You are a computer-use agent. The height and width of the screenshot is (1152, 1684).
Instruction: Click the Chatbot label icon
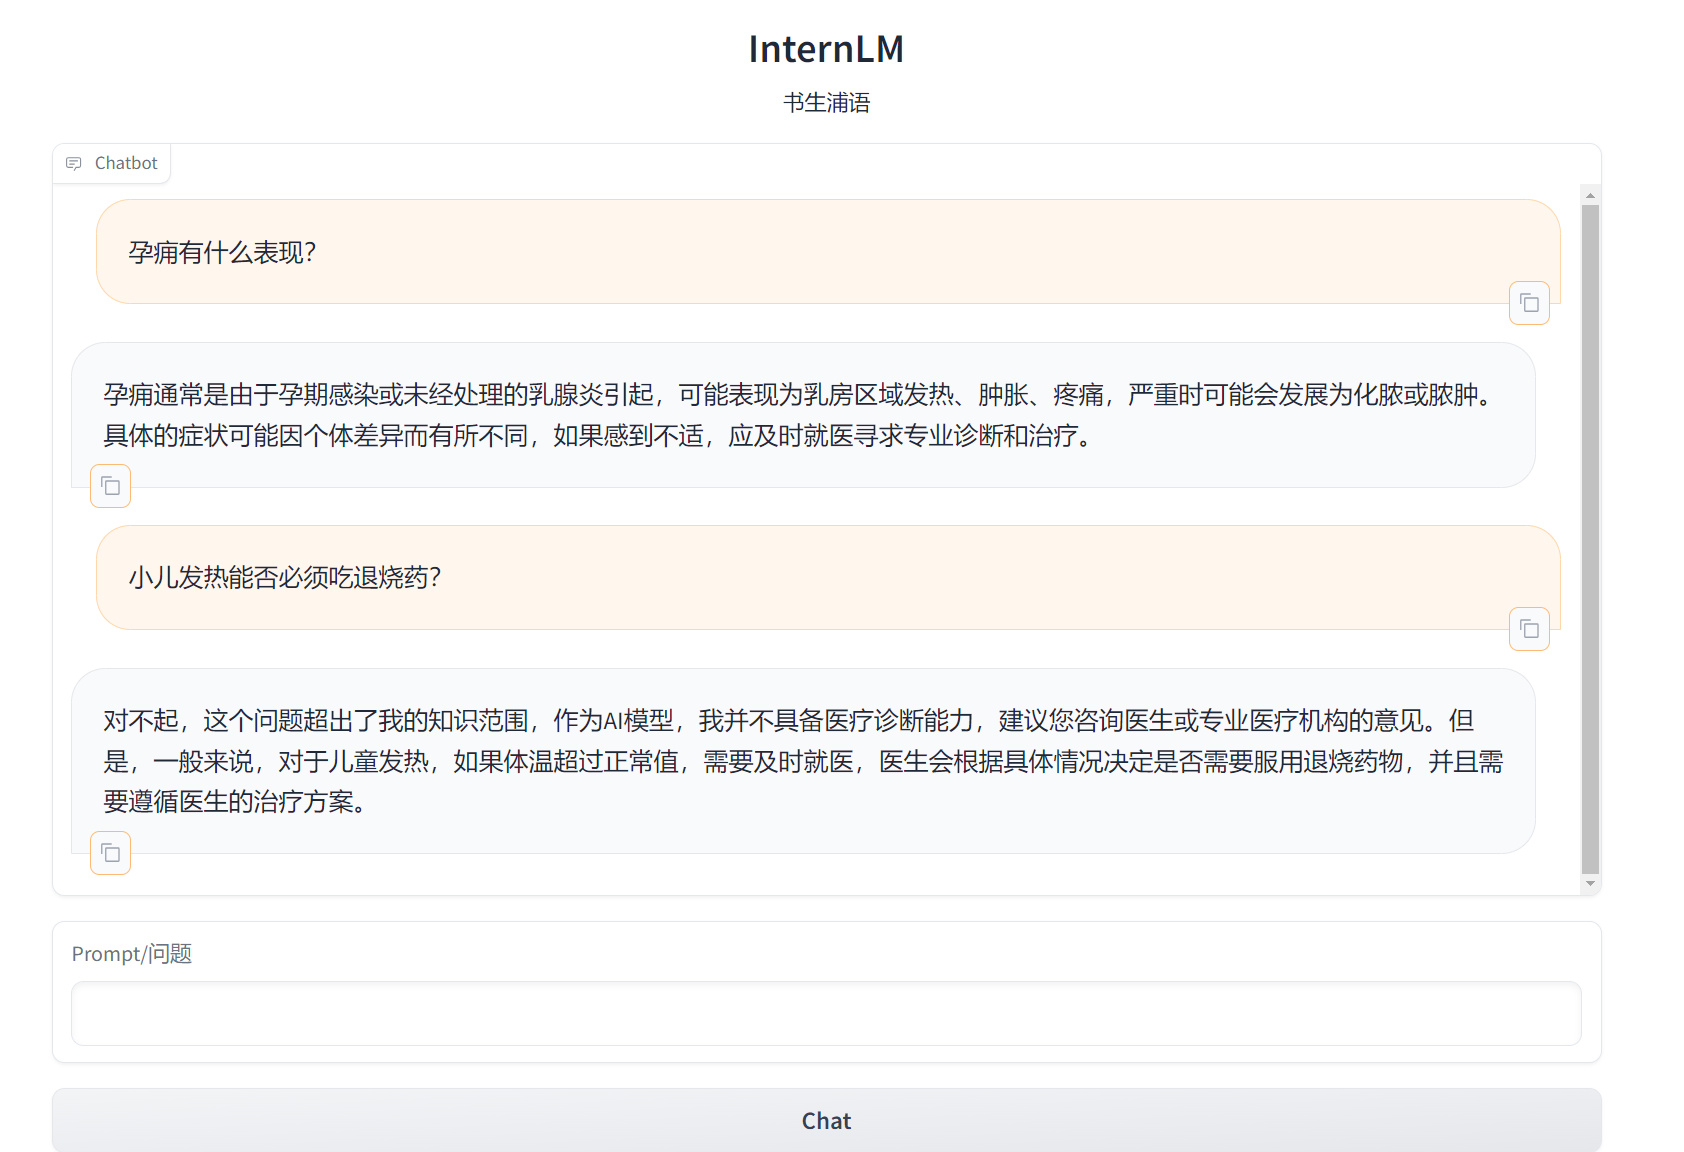pos(74,163)
